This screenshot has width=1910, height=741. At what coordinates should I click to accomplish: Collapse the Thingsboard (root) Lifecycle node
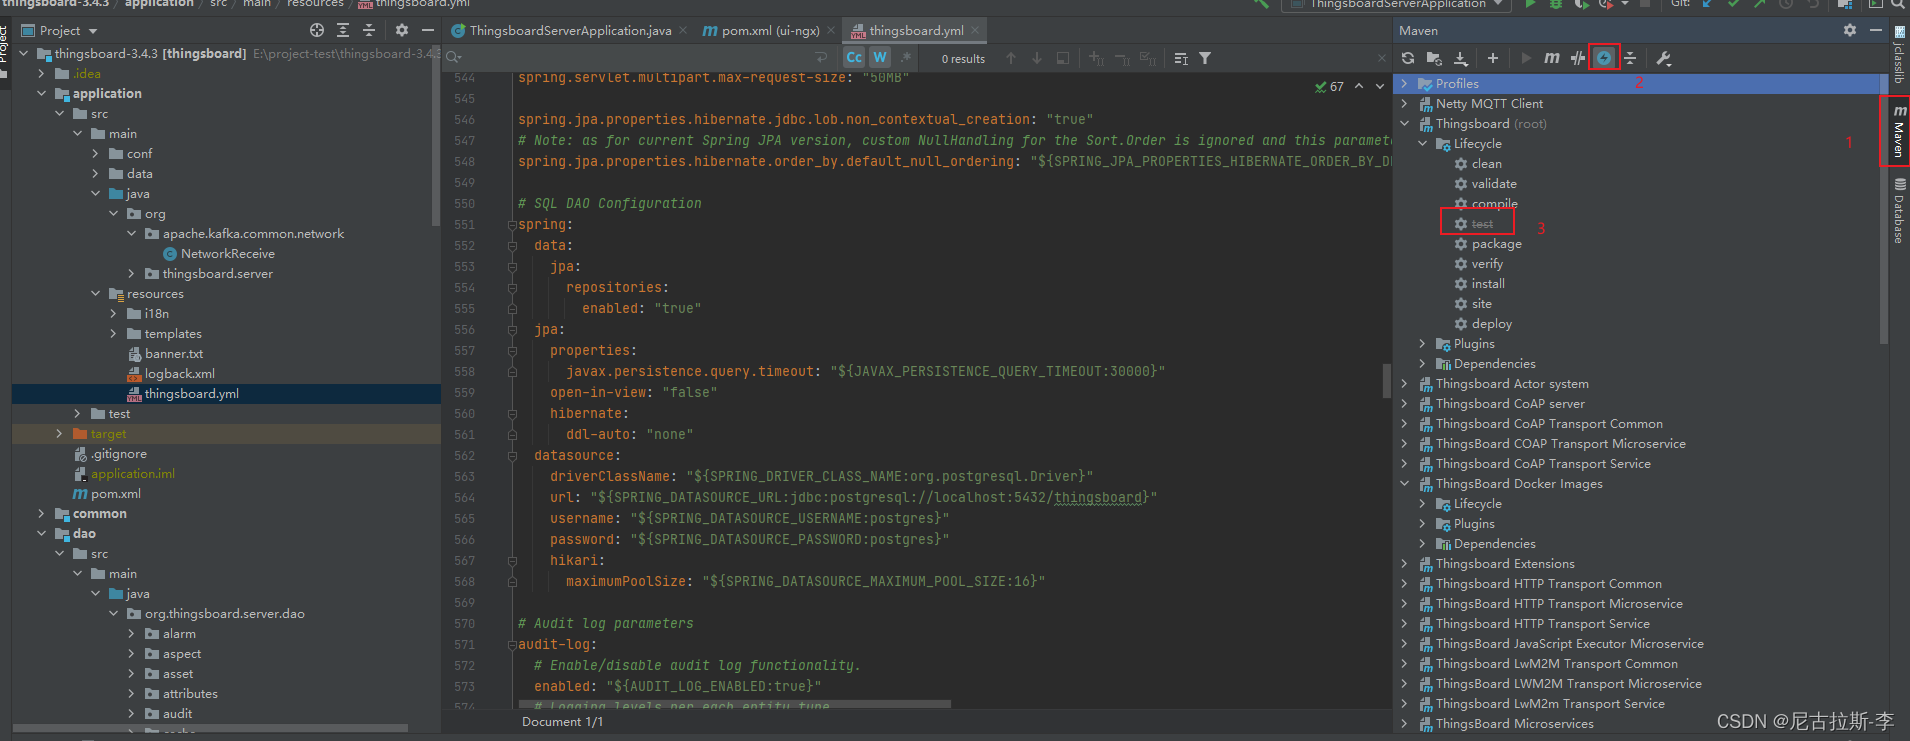click(1422, 144)
